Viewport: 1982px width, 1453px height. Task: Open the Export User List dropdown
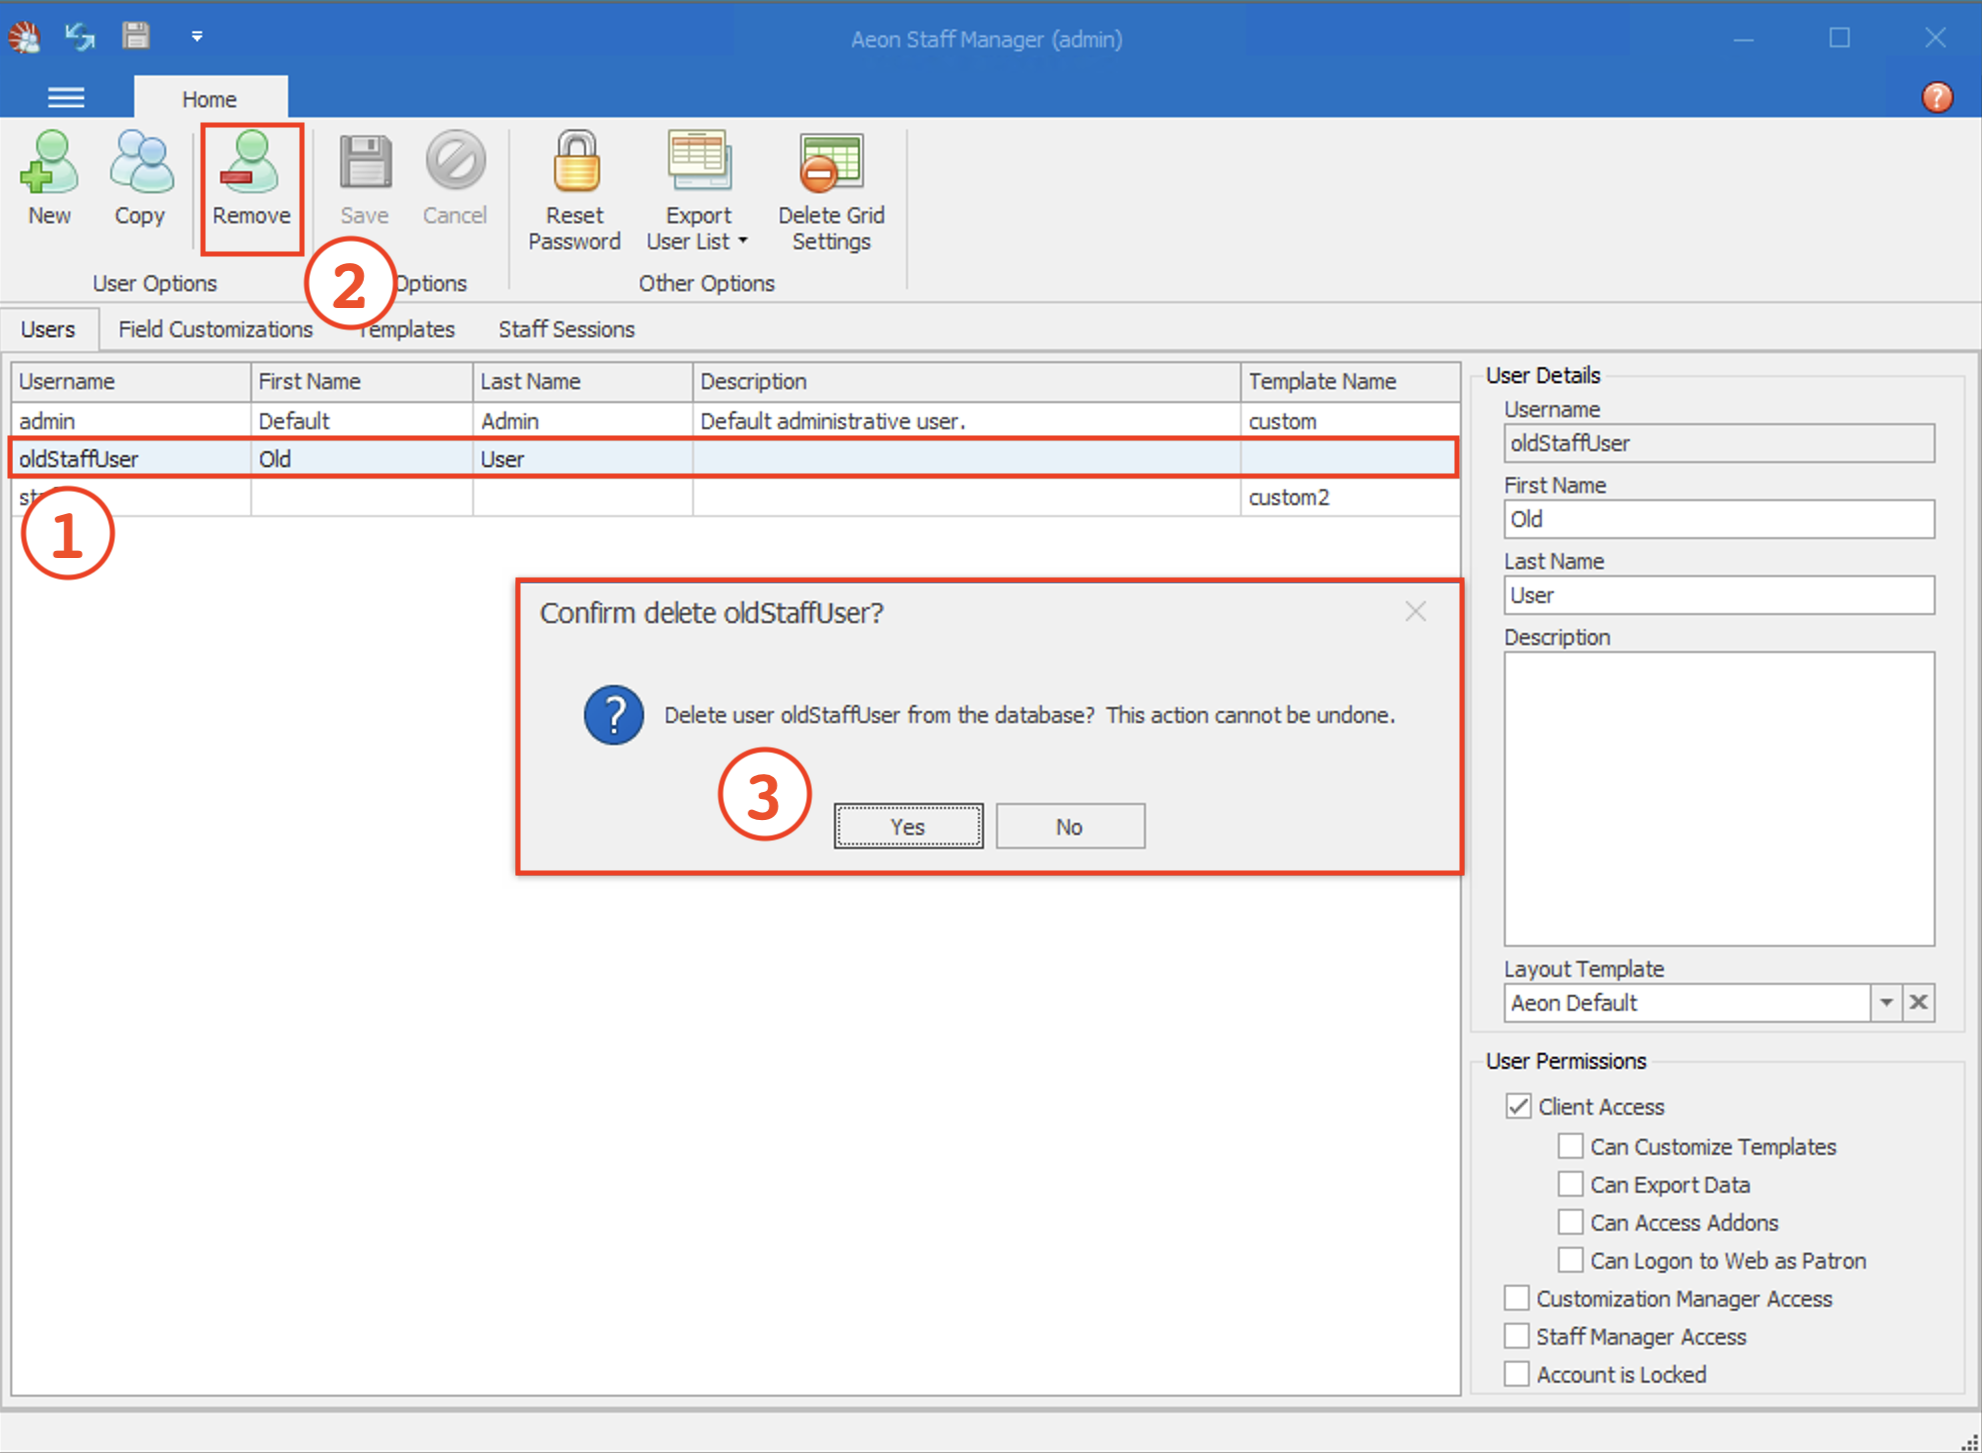(x=742, y=240)
